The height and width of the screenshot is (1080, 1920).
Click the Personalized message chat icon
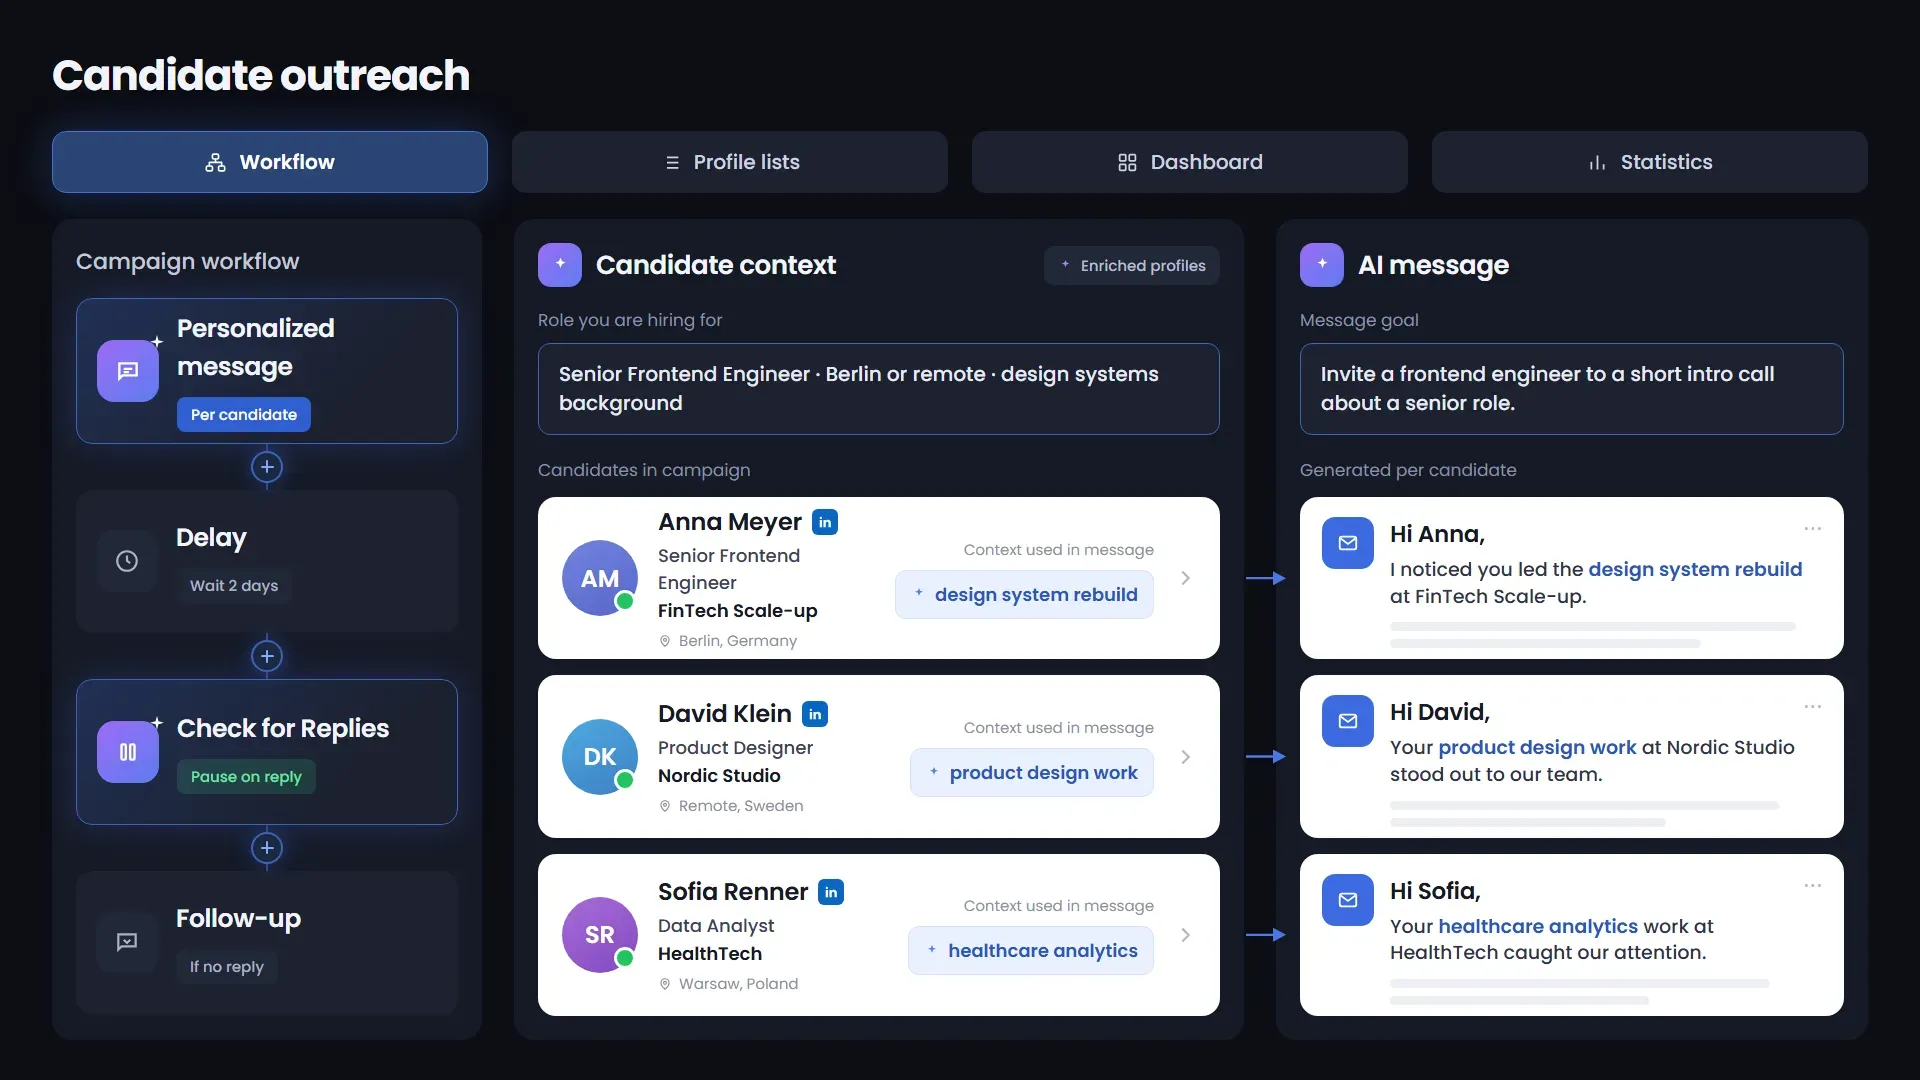tap(128, 371)
